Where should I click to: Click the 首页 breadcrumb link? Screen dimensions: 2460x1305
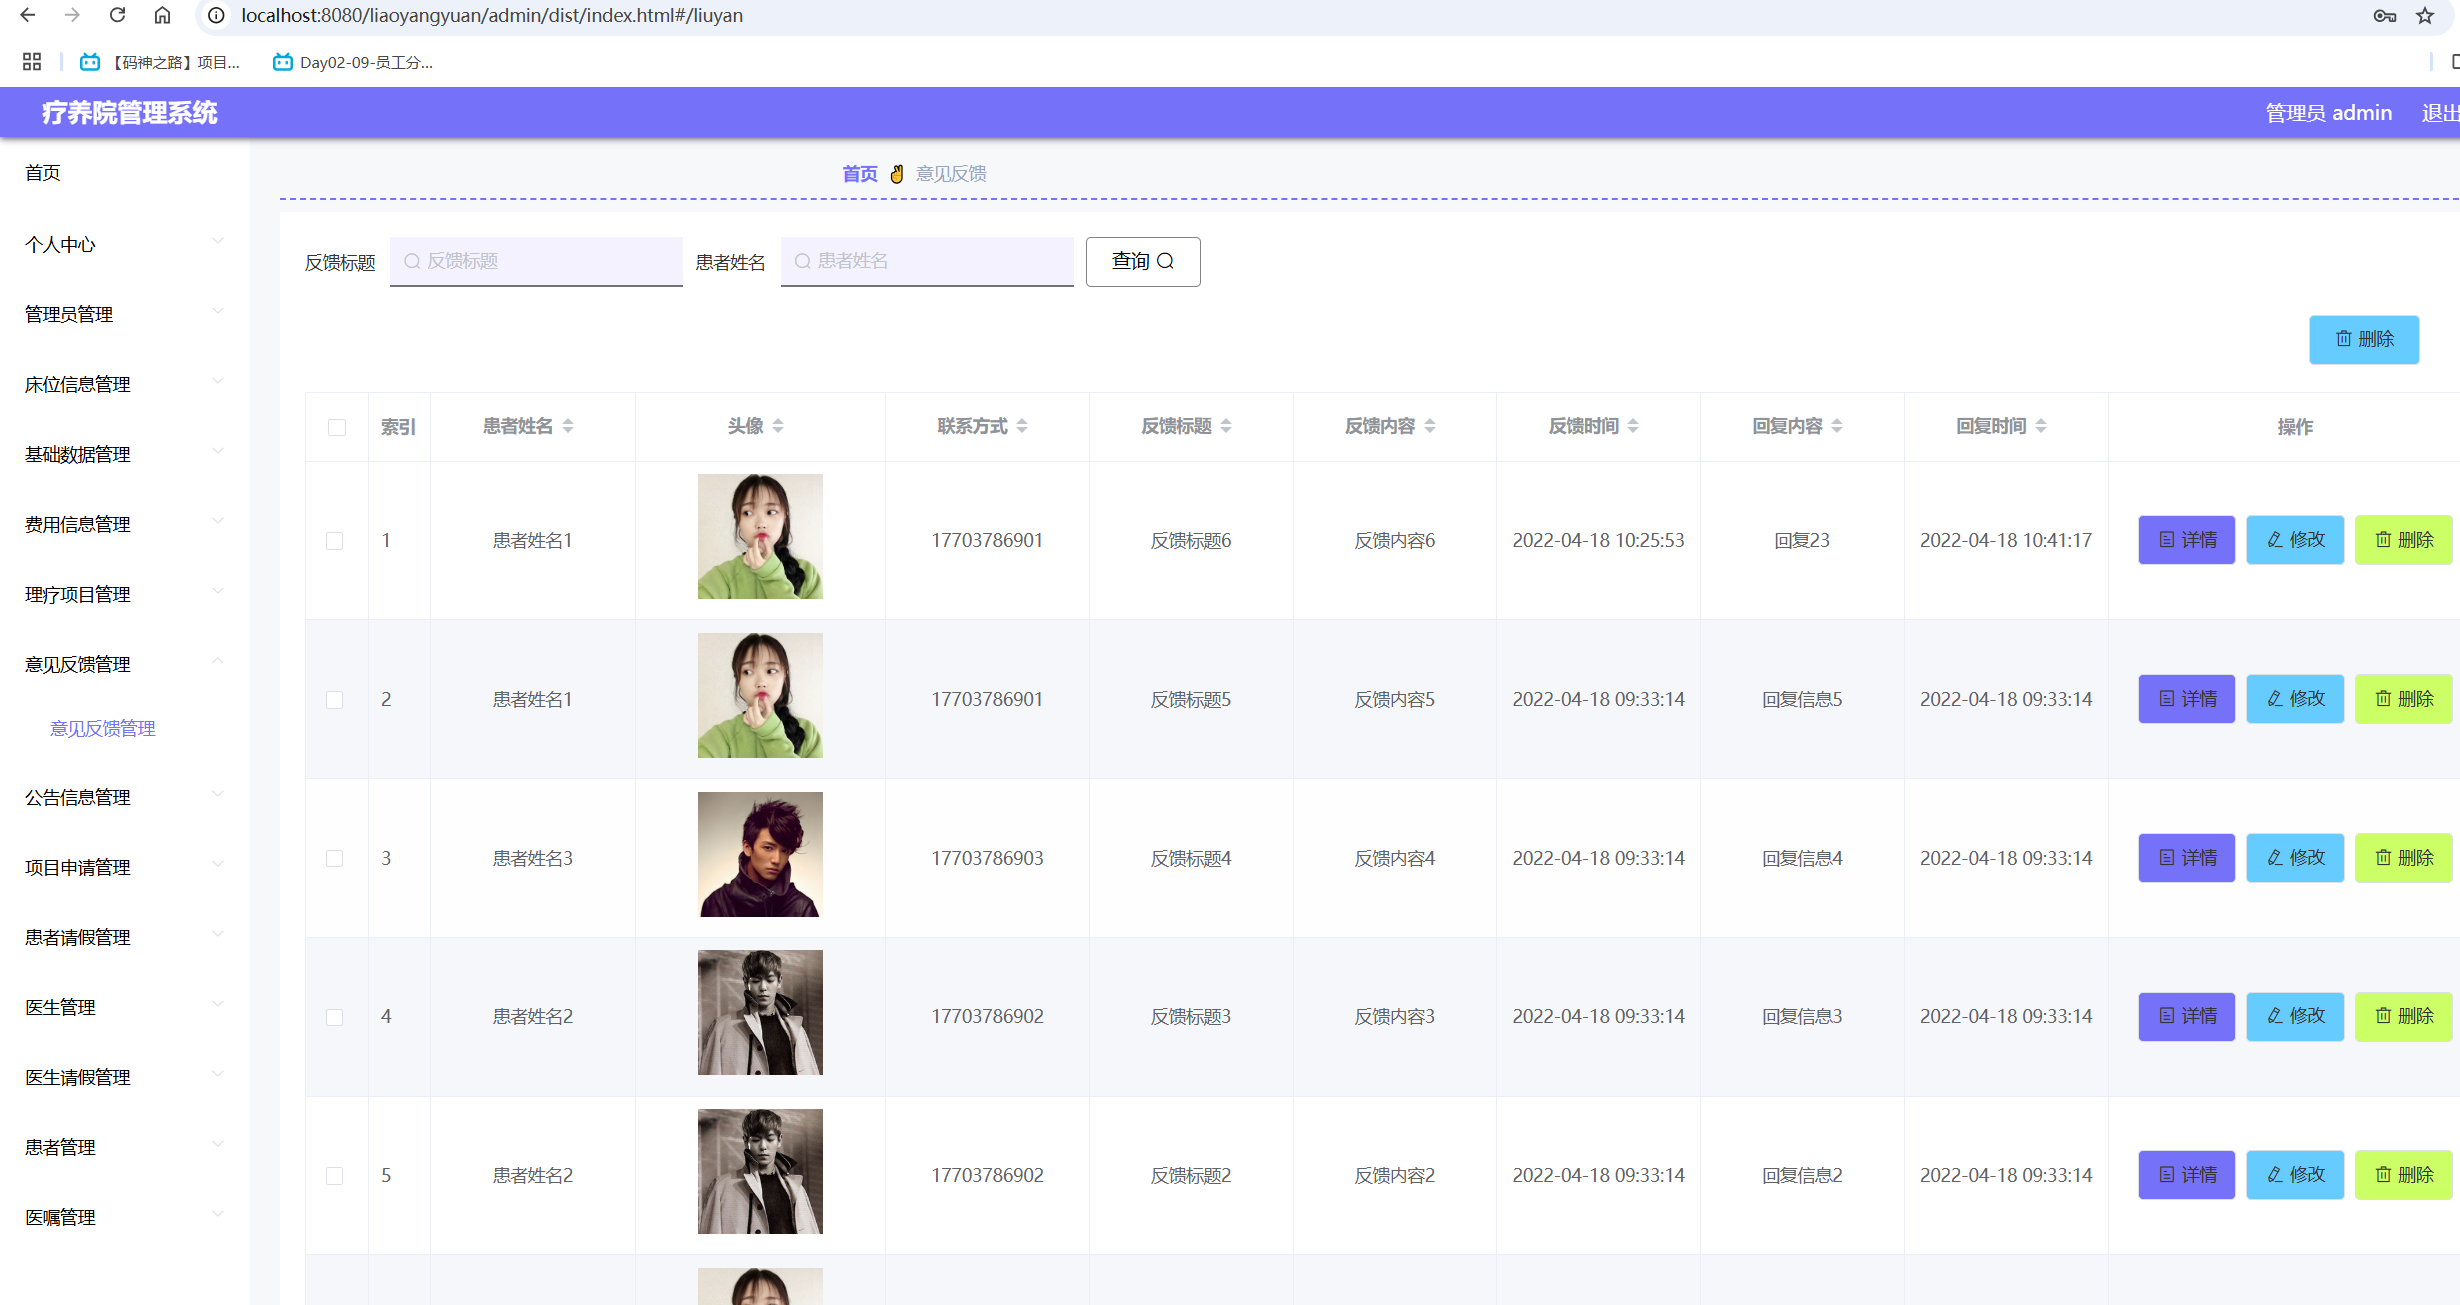point(860,174)
